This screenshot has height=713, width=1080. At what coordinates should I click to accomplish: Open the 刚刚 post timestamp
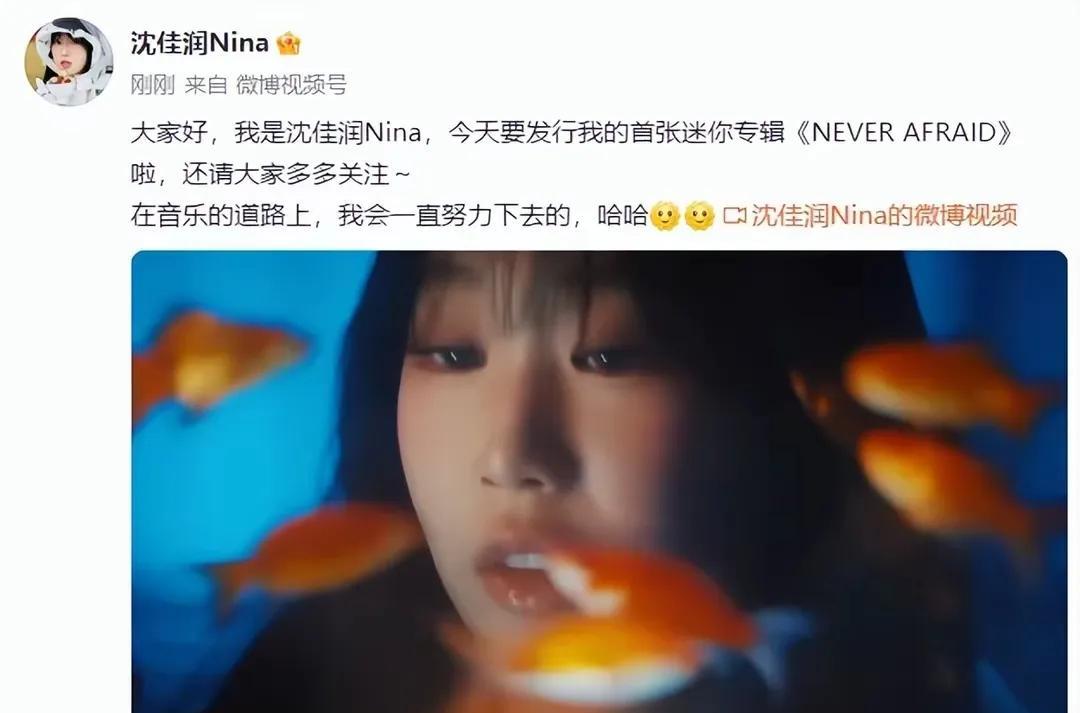point(153,85)
